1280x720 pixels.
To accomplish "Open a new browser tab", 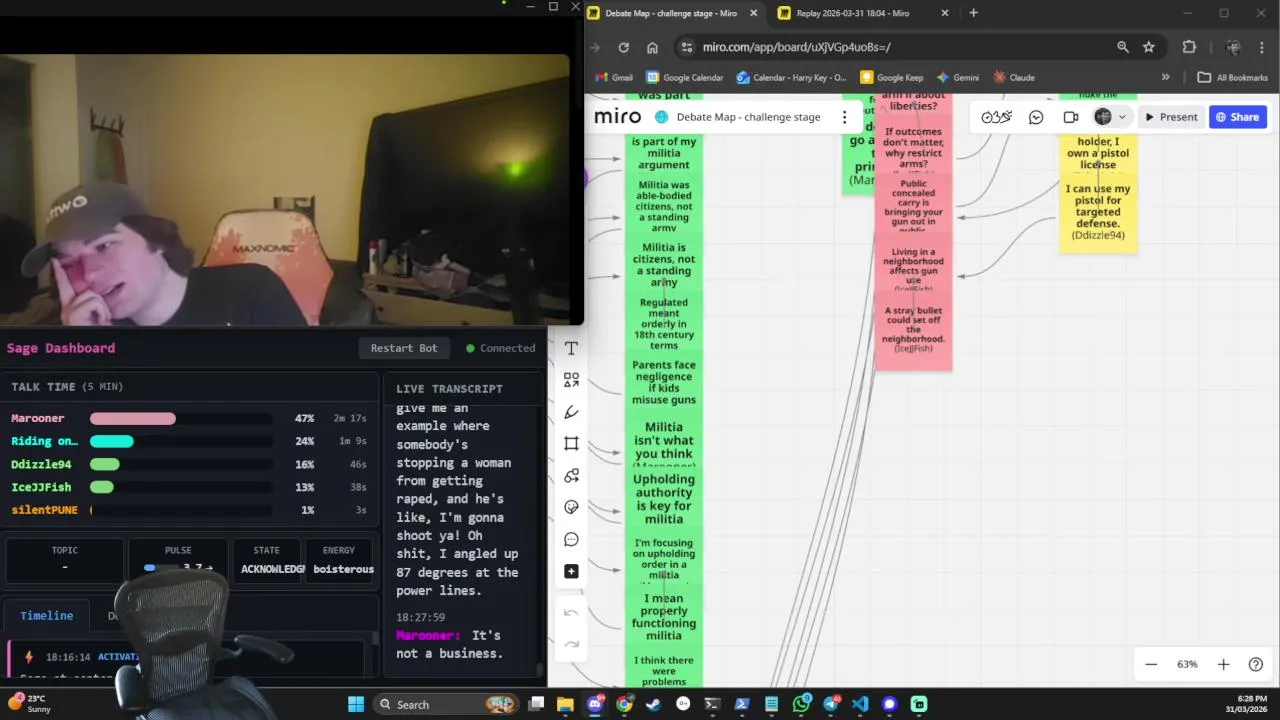I will [x=973, y=13].
